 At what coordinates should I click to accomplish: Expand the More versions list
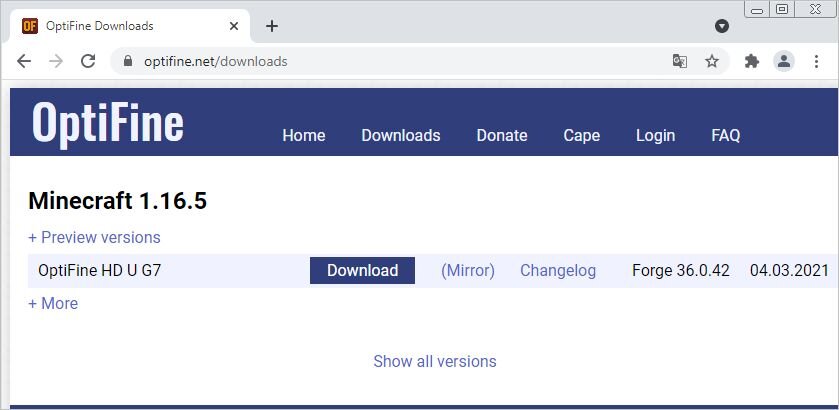click(53, 303)
